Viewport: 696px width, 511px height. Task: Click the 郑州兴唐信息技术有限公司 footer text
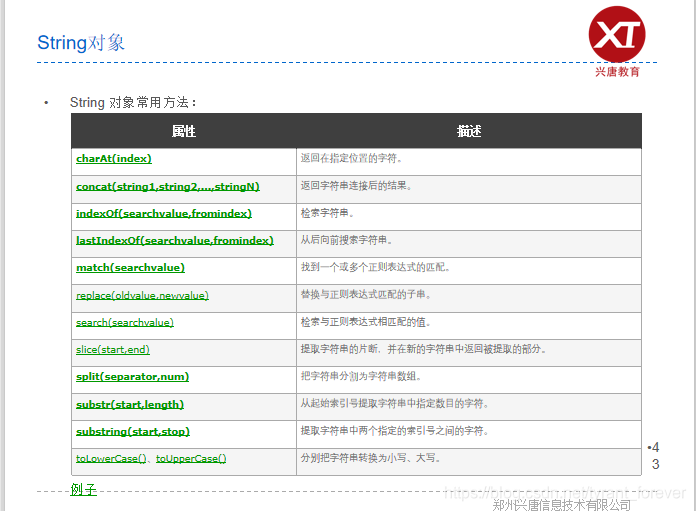[x=562, y=505]
